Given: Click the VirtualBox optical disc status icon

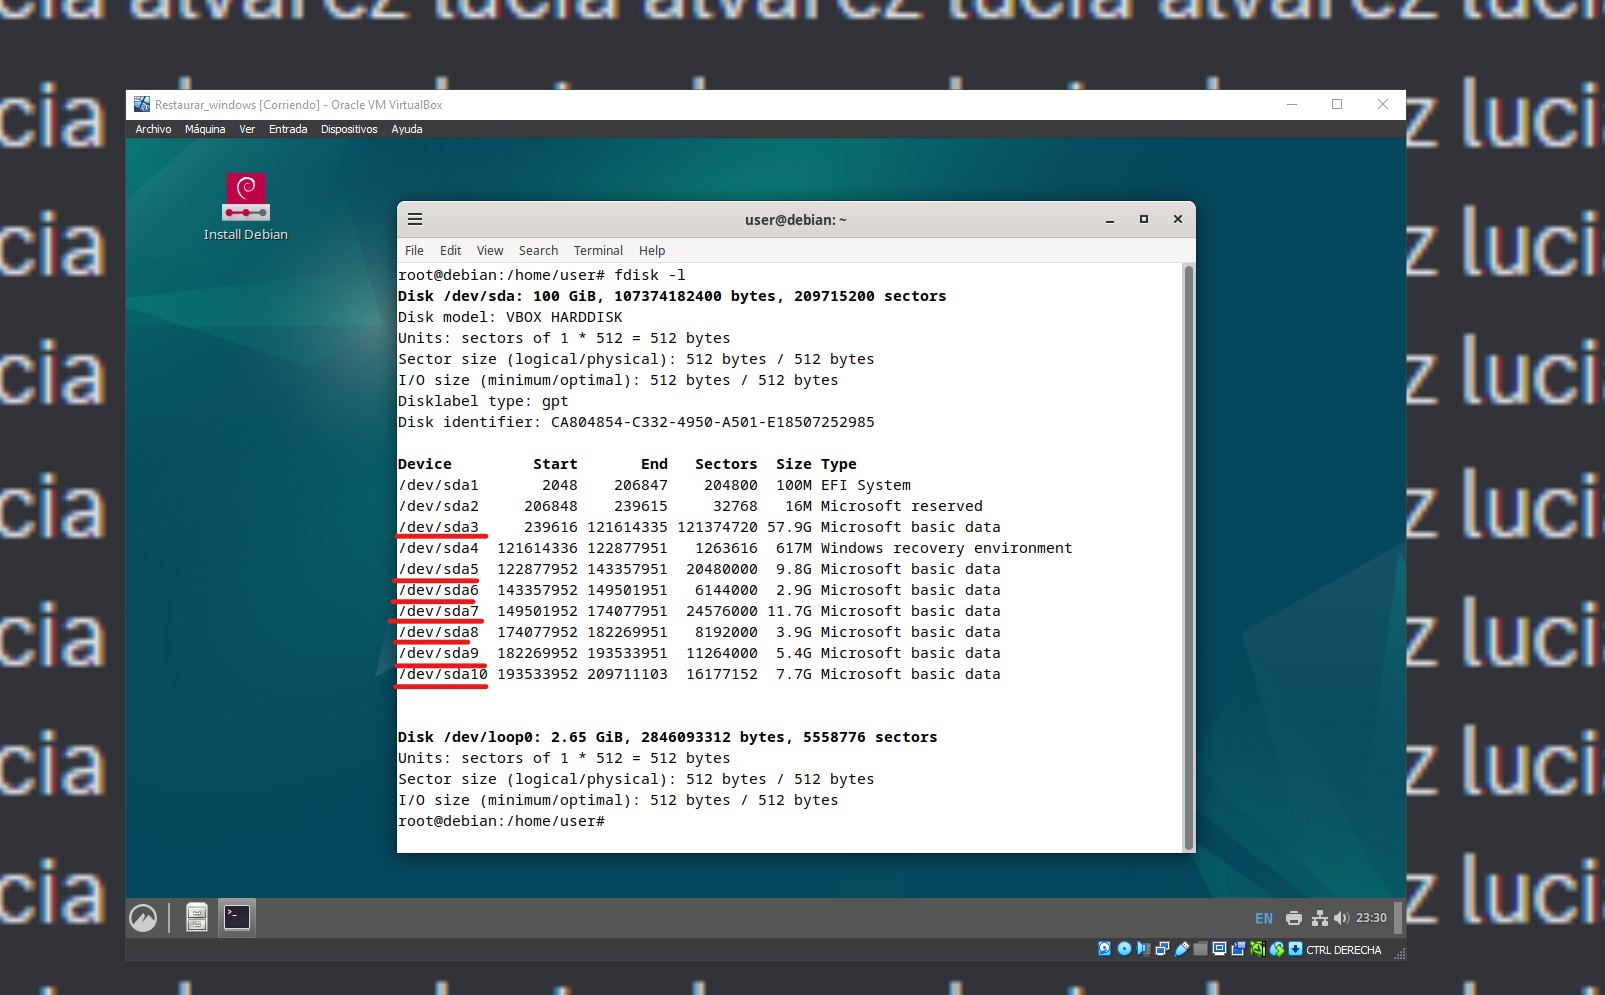Looking at the screenshot, I should 1124,949.
